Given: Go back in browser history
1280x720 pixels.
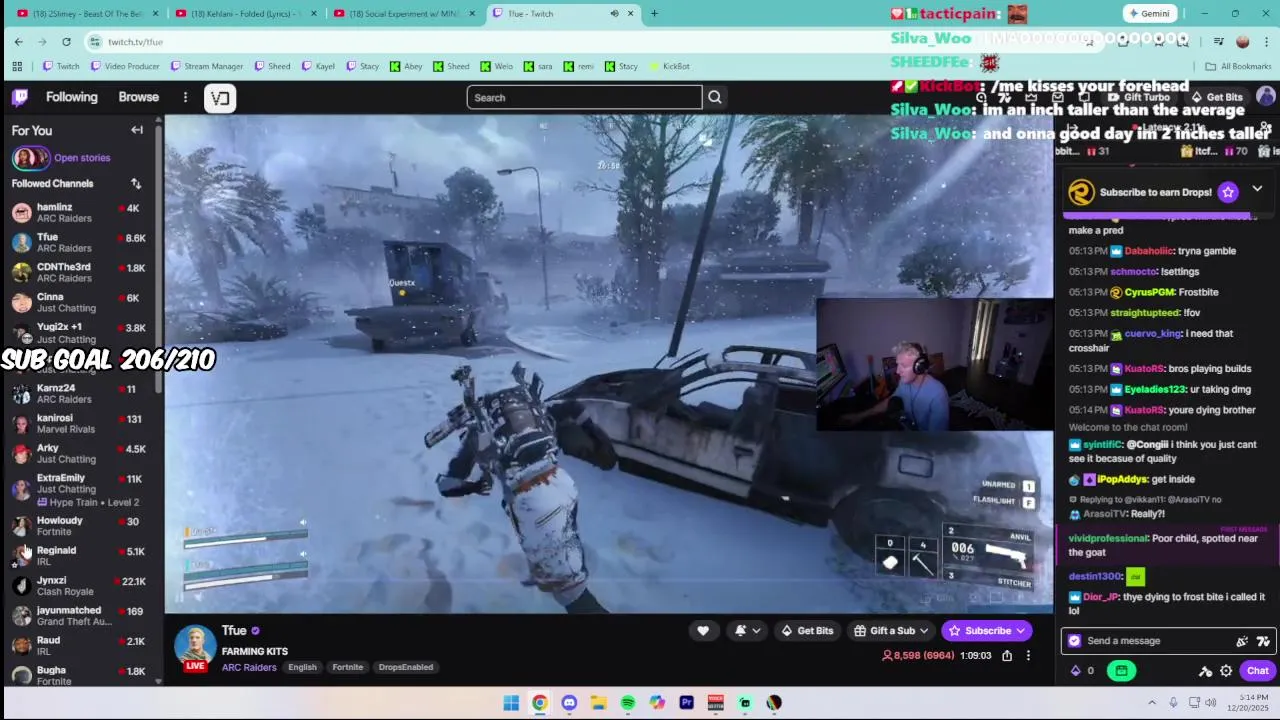Looking at the screenshot, I should (18, 41).
